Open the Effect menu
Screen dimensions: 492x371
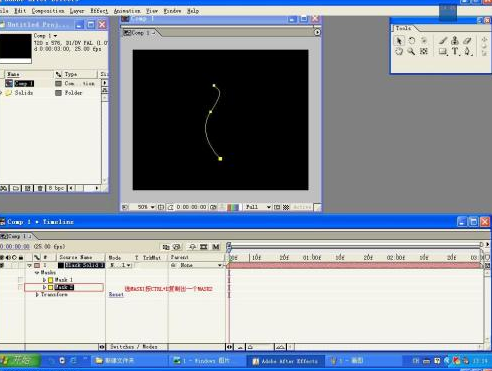[99, 11]
